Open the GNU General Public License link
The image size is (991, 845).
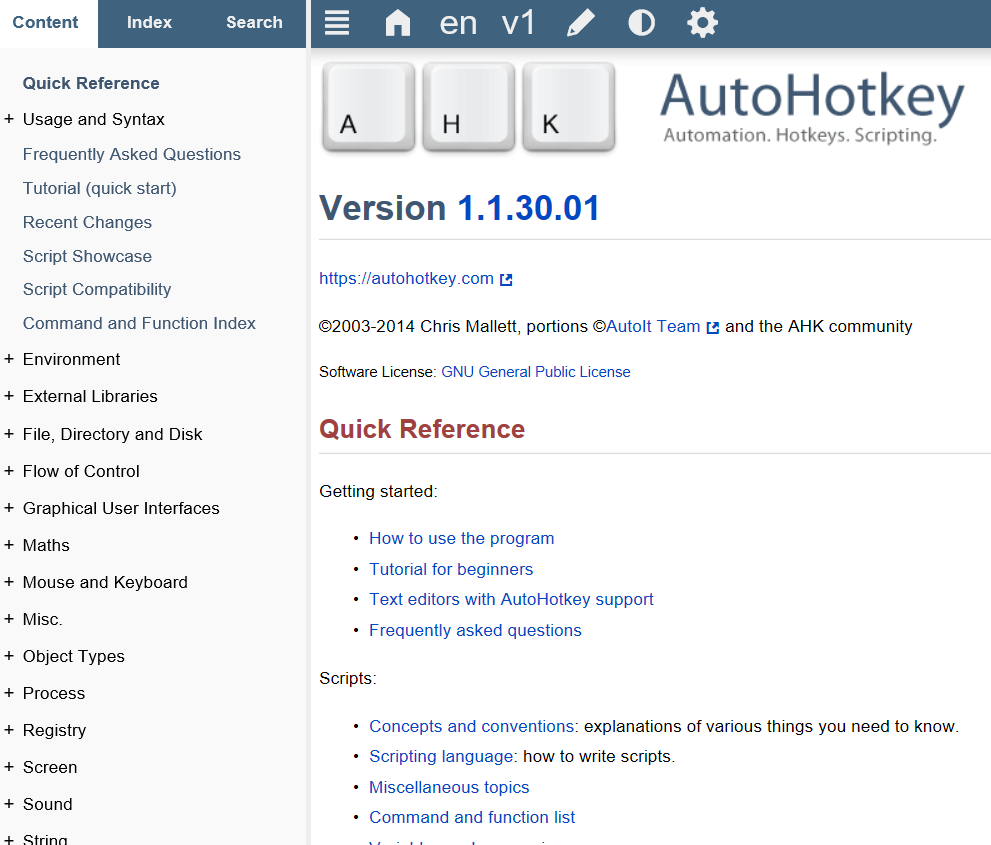coord(536,372)
